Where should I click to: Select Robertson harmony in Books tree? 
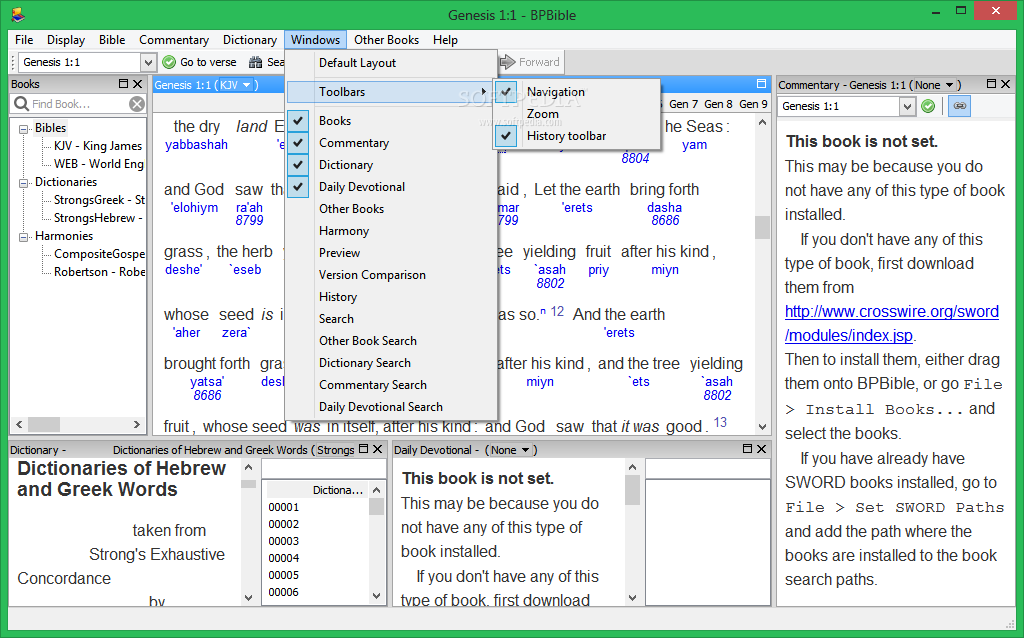tap(99, 272)
